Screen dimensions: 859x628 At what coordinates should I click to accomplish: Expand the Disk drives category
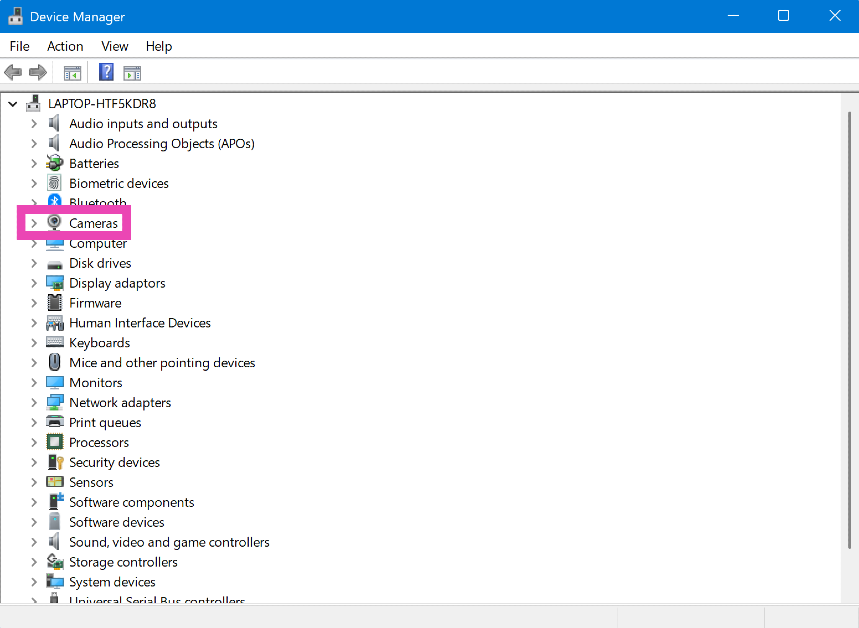[34, 263]
